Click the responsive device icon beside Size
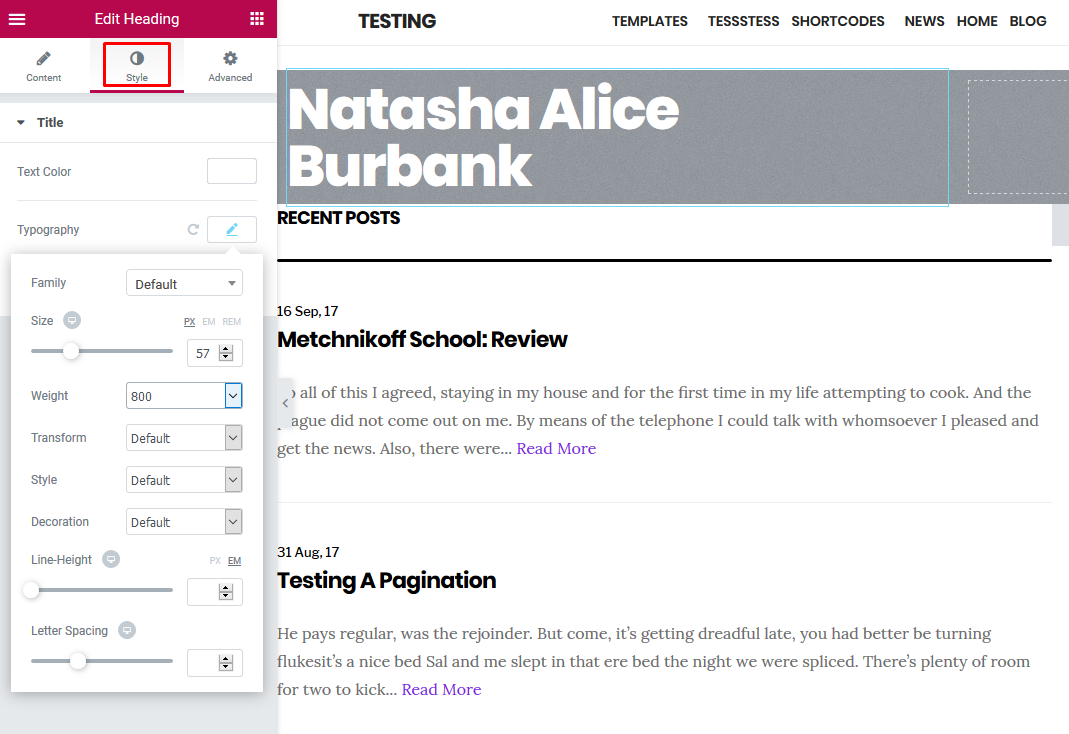Image resolution: width=1069 pixels, height=734 pixels. click(x=72, y=320)
